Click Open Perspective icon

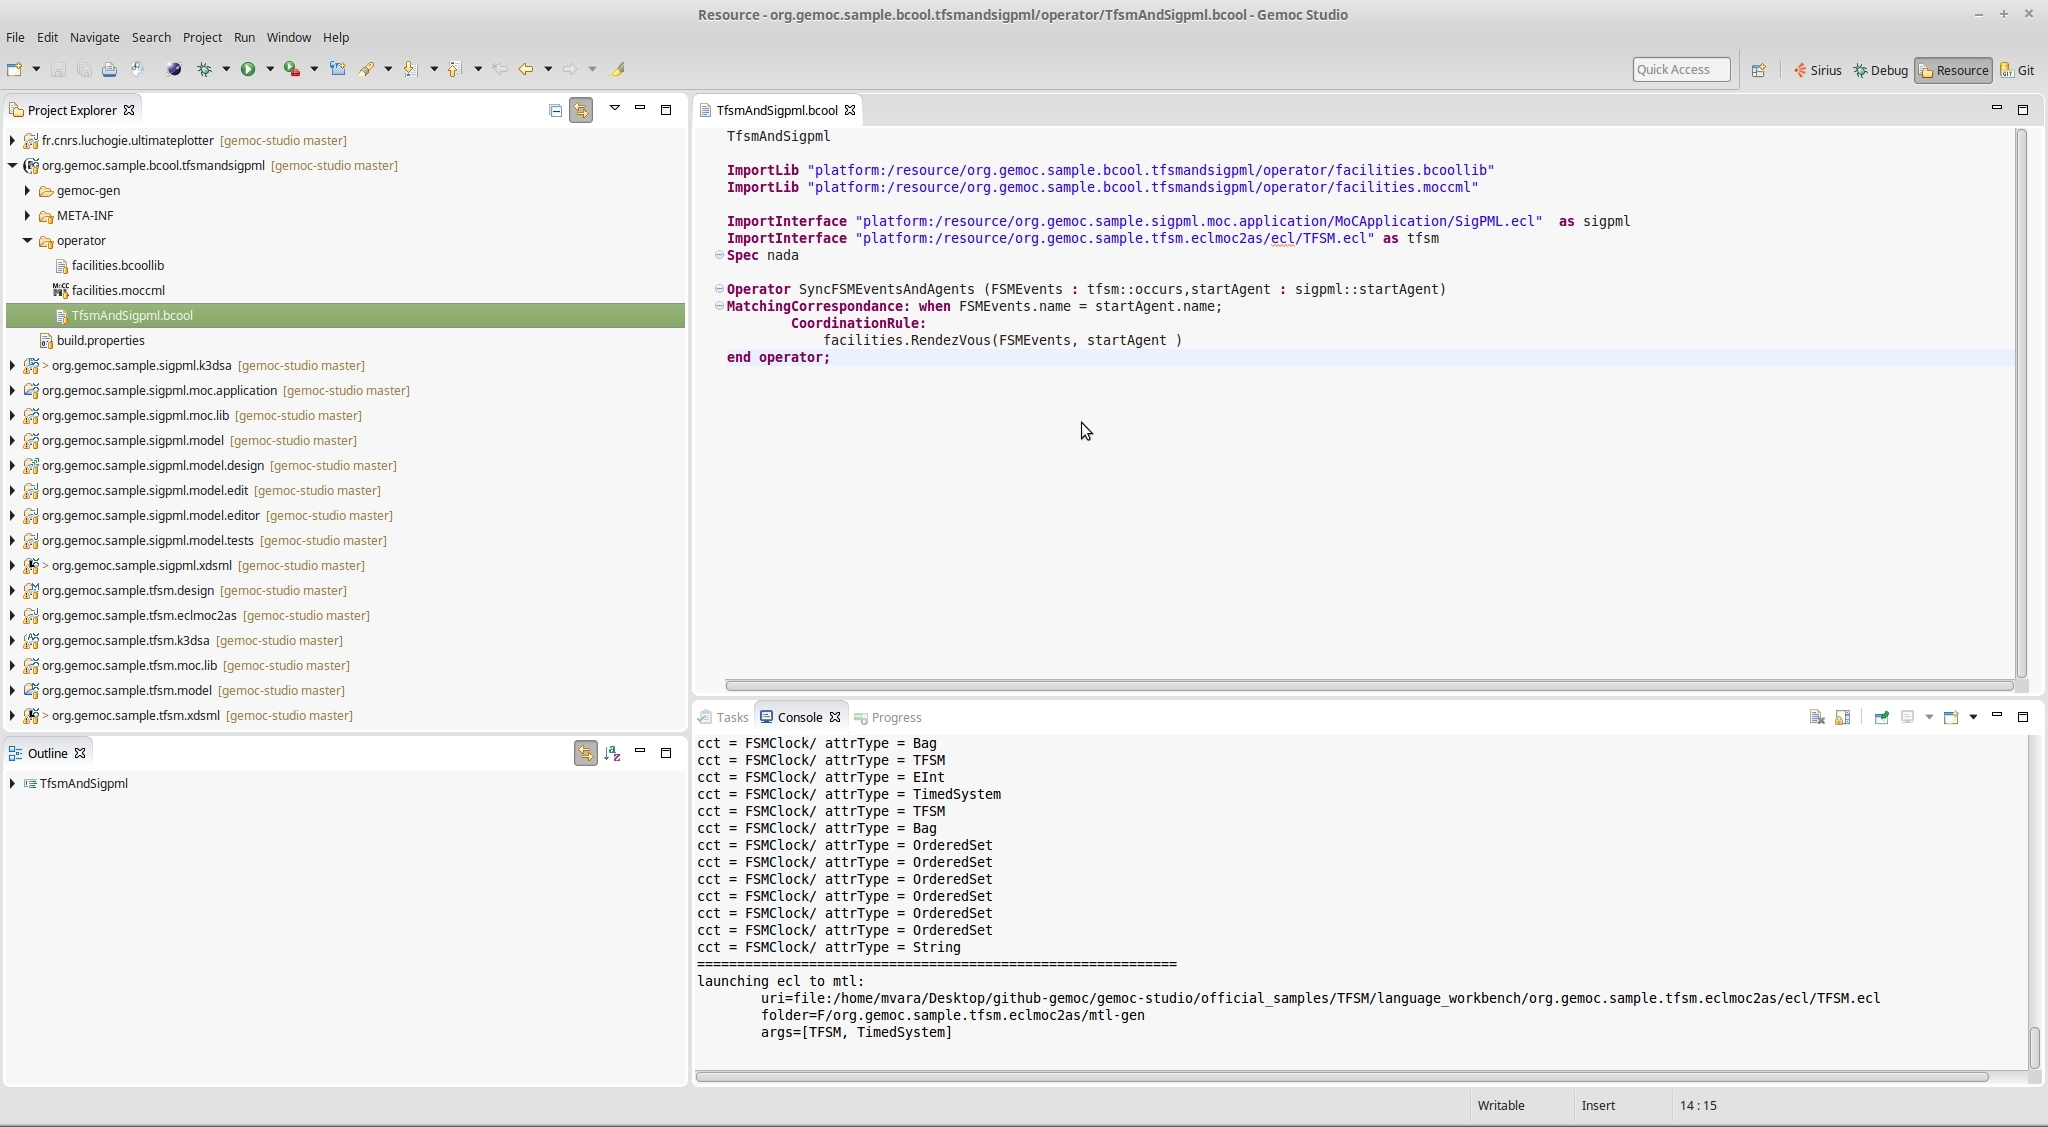click(1758, 70)
